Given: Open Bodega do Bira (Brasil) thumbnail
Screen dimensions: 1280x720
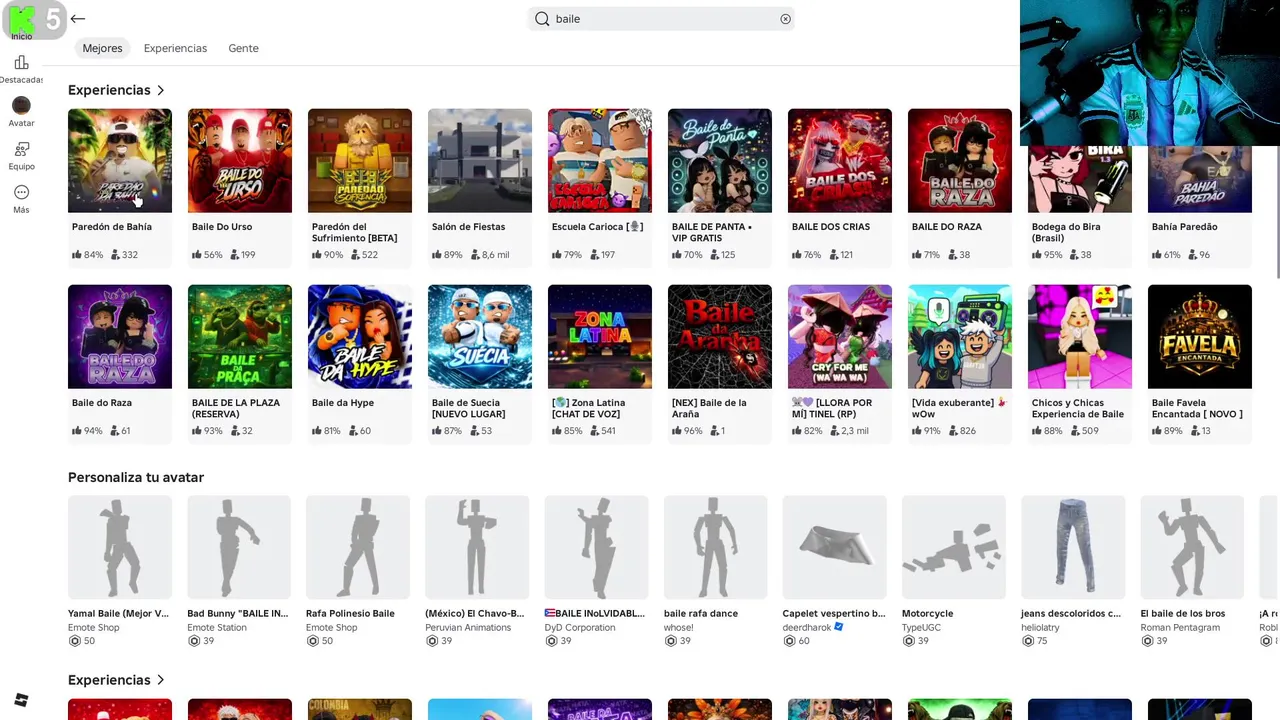Looking at the screenshot, I should point(1080,180).
